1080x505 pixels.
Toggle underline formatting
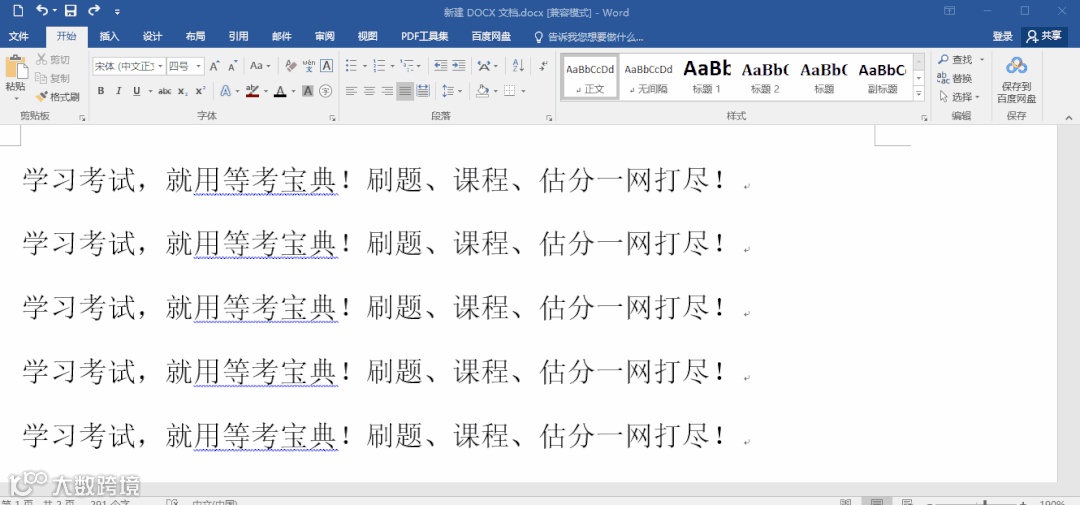click(x=136, y=91)
